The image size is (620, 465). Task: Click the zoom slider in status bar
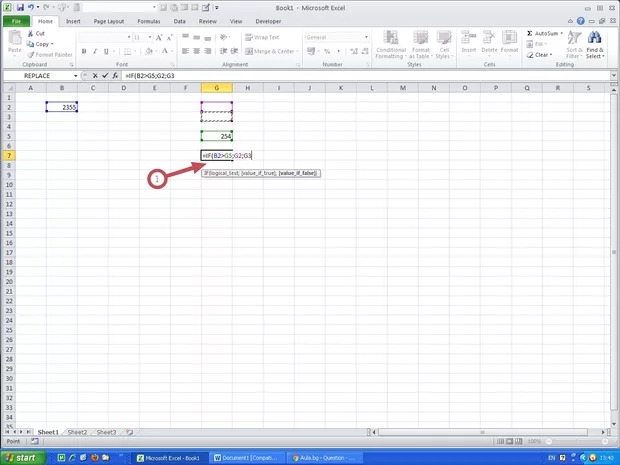click(x=577, y=441)
